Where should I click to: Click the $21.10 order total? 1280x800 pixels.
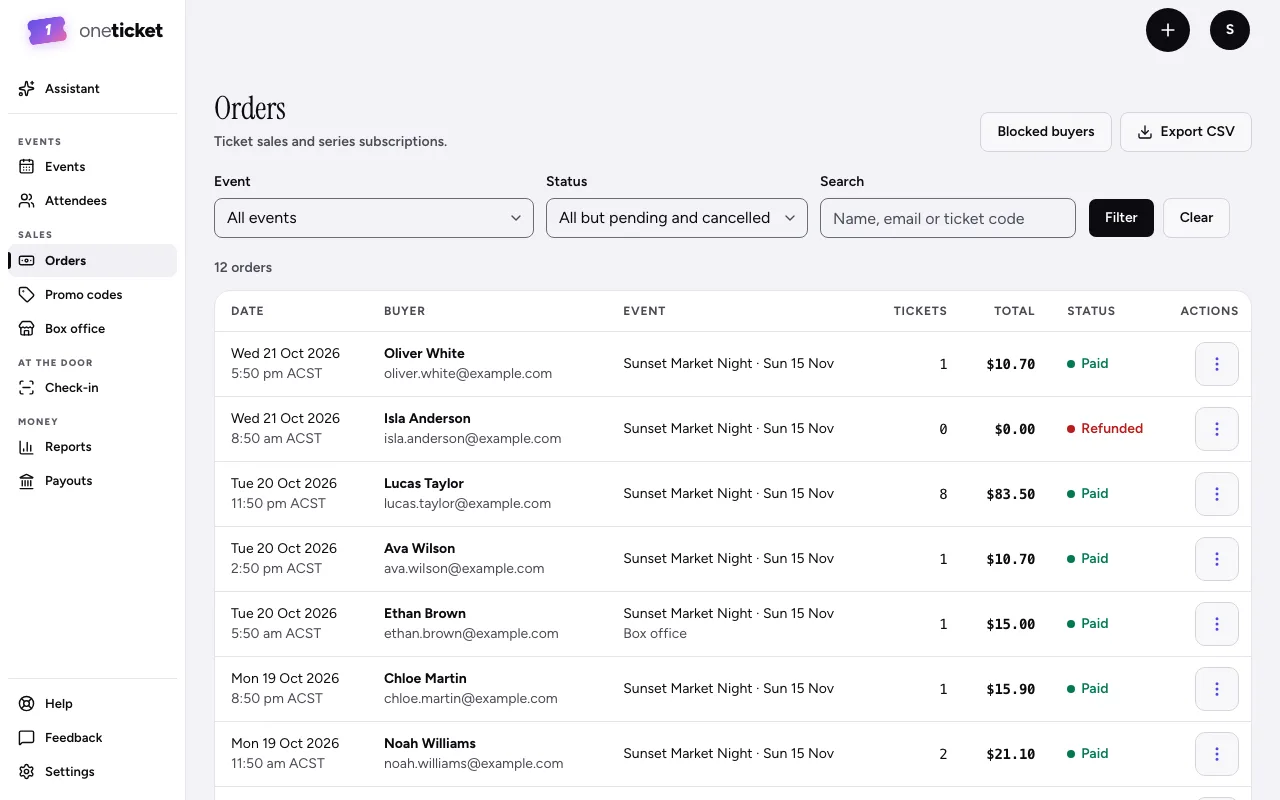(x=1011, y=754)
